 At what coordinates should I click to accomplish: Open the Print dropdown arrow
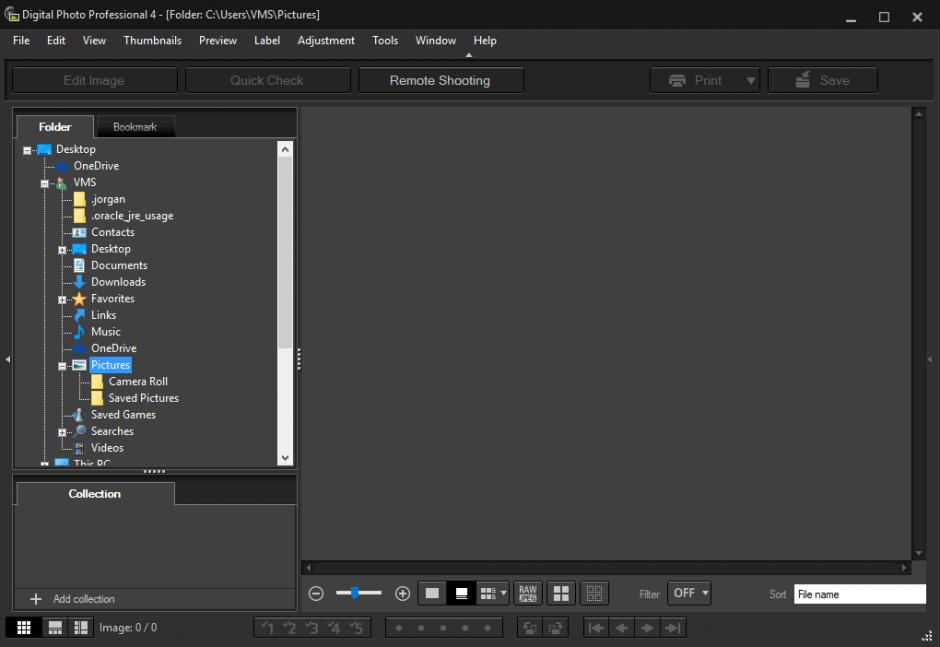pyautogui.click(x=751, y=80)
